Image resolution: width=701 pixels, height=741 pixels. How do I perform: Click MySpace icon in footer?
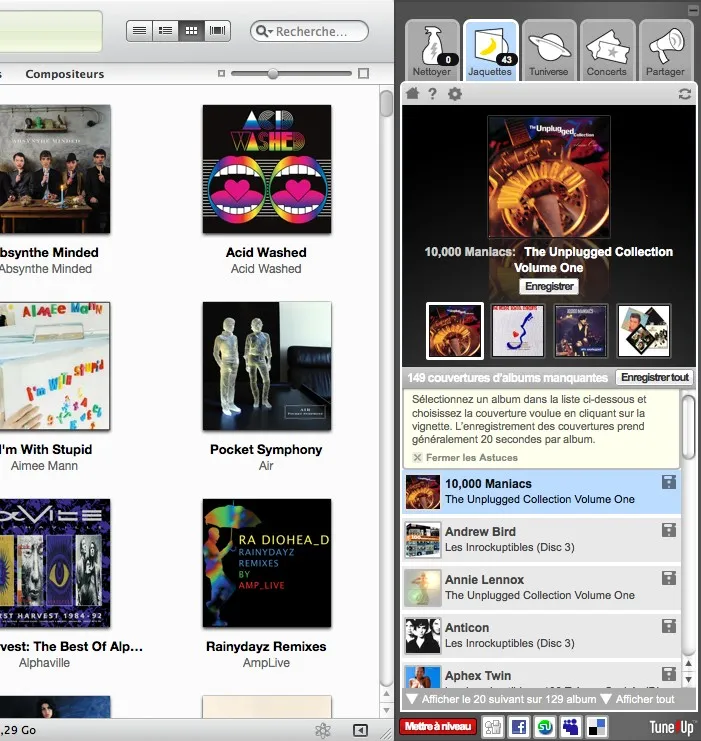point(571,726)
